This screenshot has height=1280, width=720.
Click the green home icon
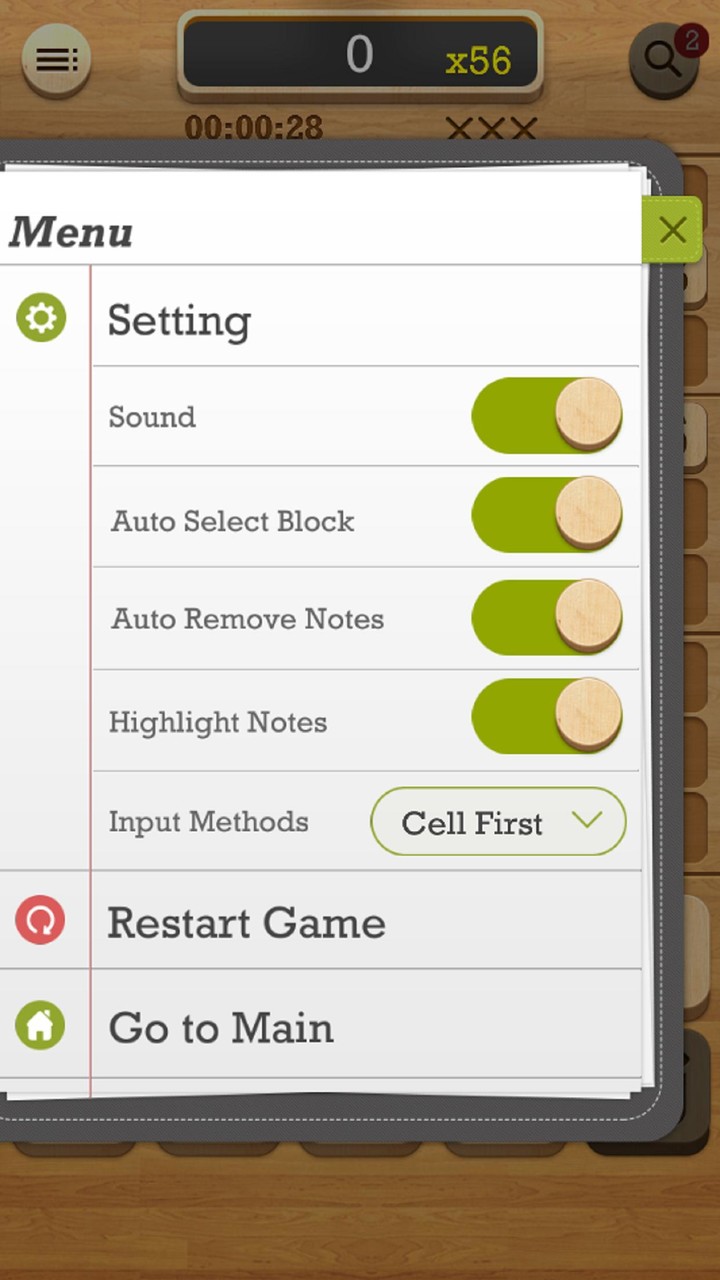42,1026
